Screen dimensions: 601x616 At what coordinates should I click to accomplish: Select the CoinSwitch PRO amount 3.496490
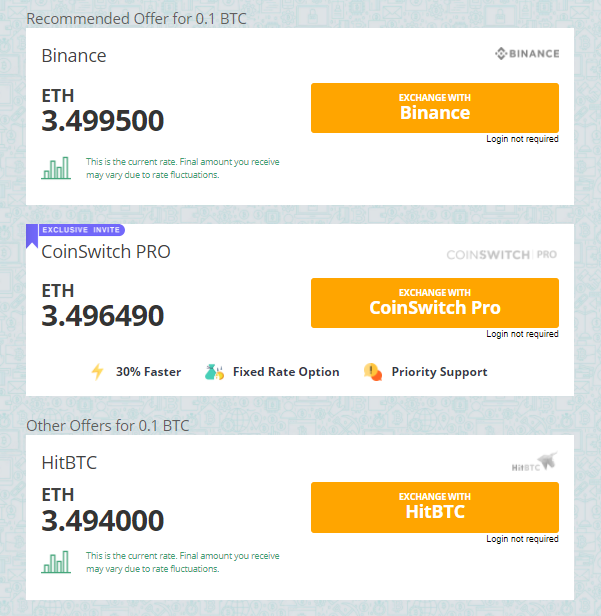point(102,316)
